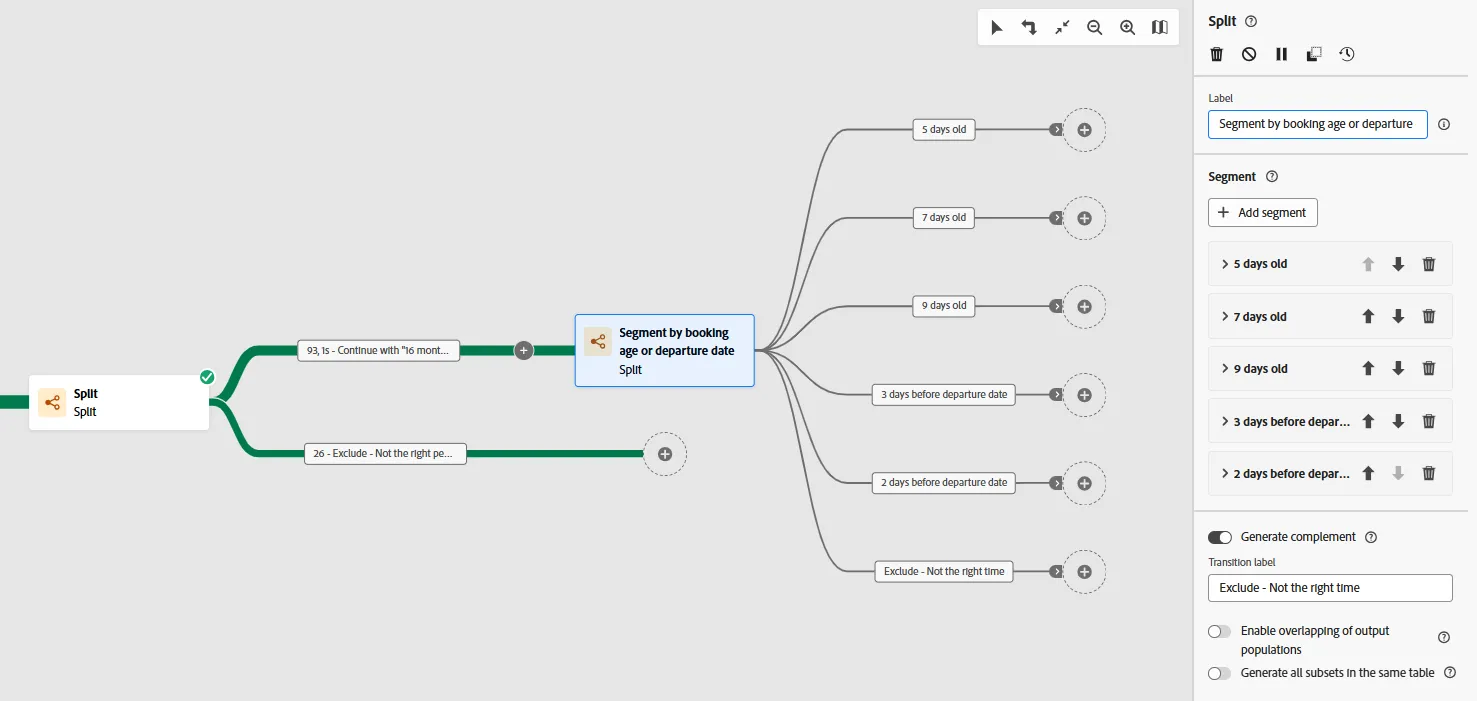1477x701 pixels.
Task: Enable overlapping of output populations
Action: [1220, 631]
